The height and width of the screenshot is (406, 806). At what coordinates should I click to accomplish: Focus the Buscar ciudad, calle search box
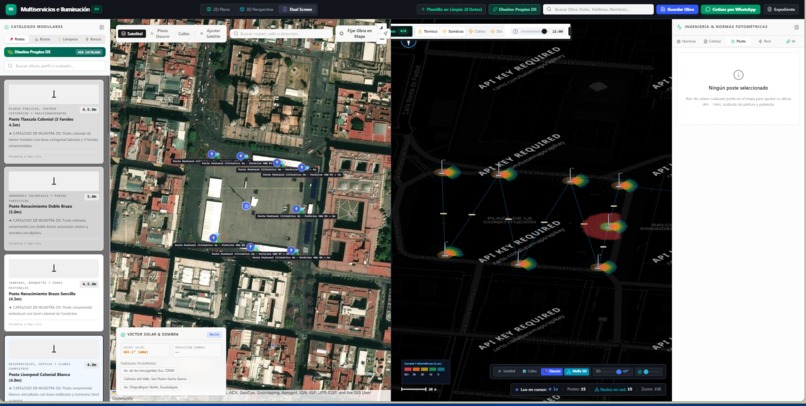(x=281, y=33)
